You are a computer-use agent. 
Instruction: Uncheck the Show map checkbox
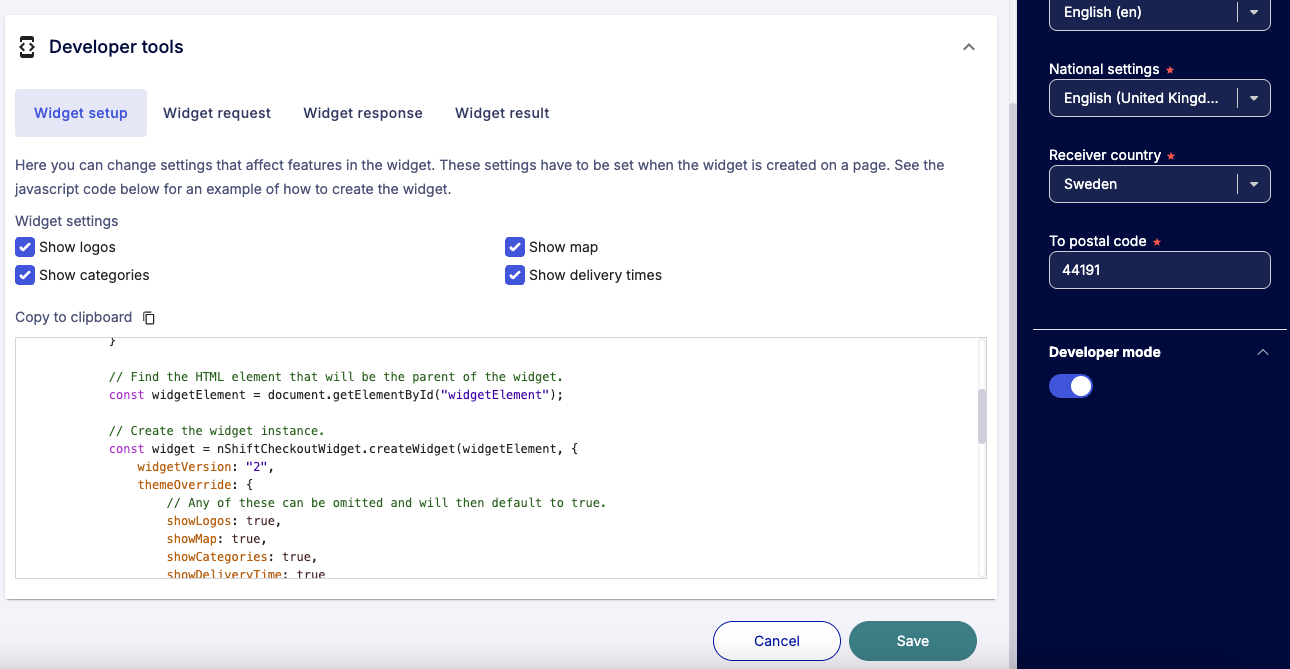click(515, 247)
